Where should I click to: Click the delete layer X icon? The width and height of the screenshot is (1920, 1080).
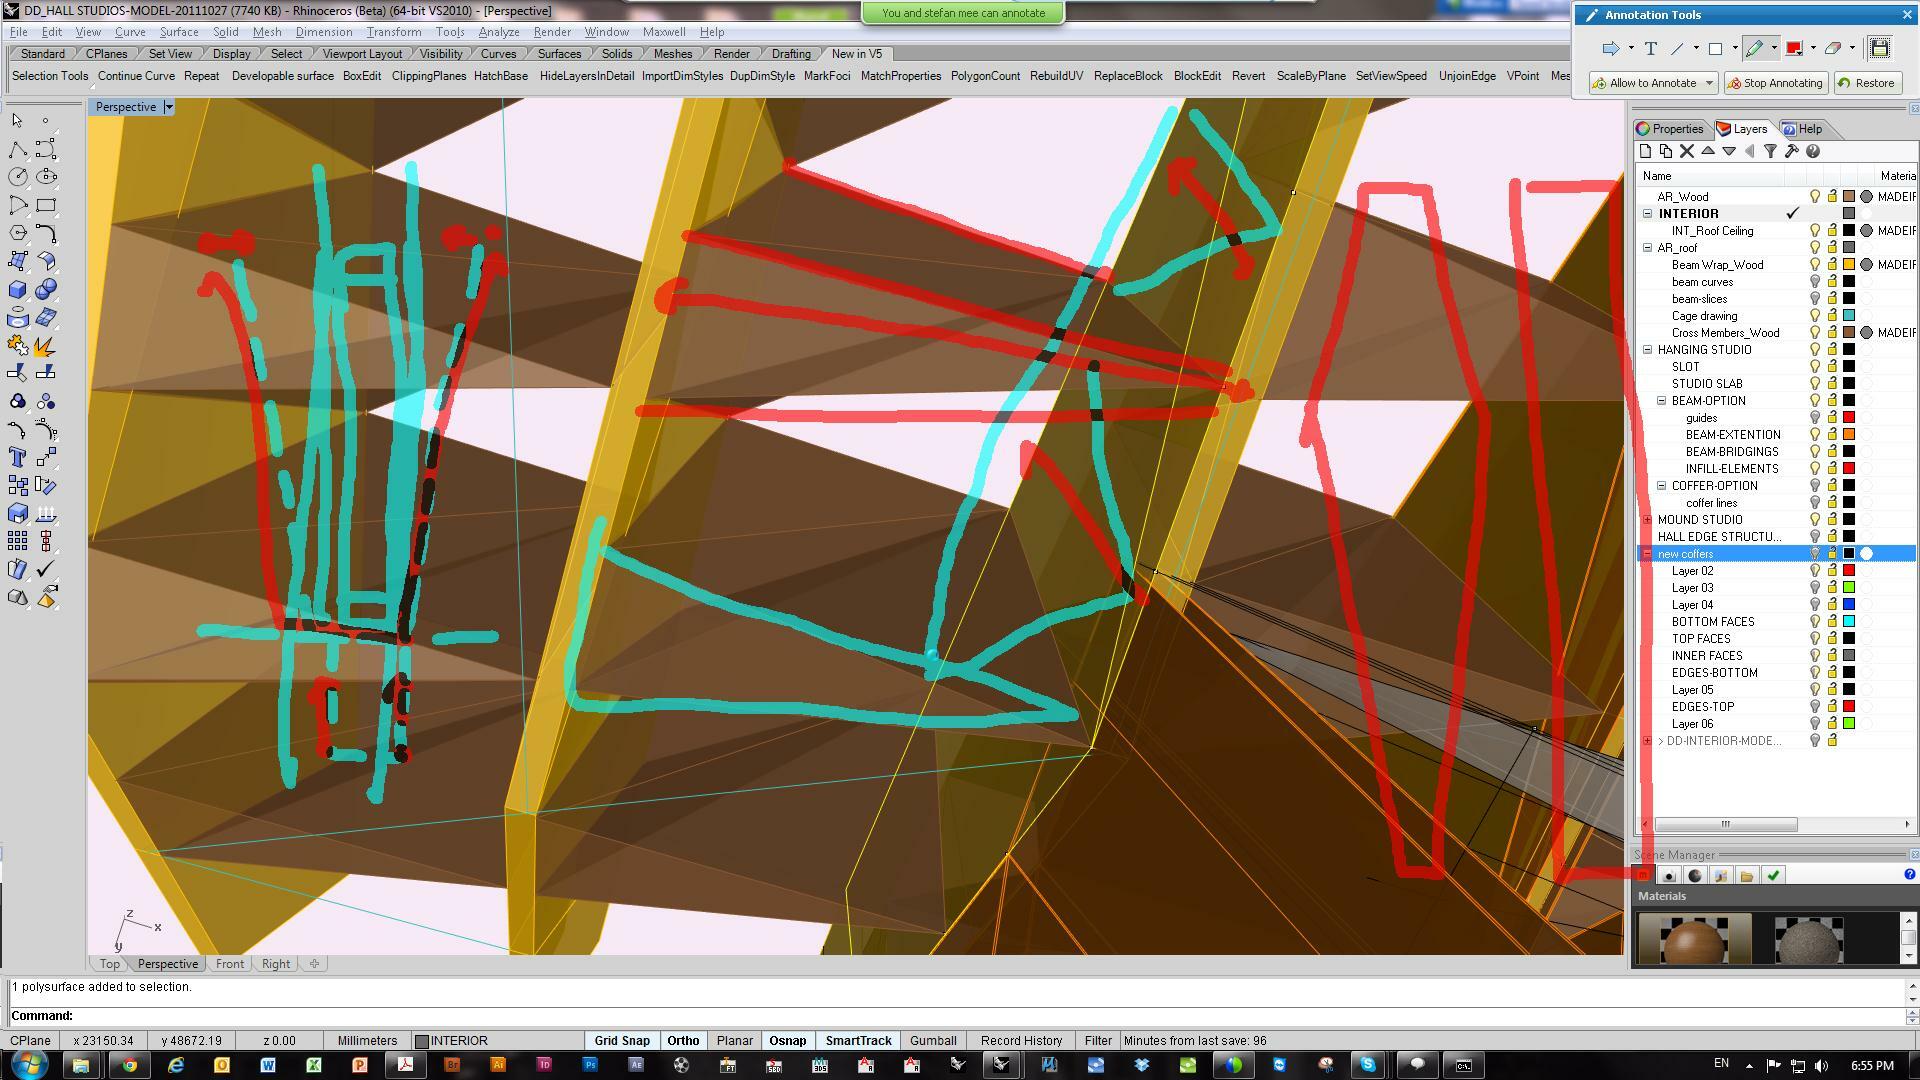coord(1687,151)
